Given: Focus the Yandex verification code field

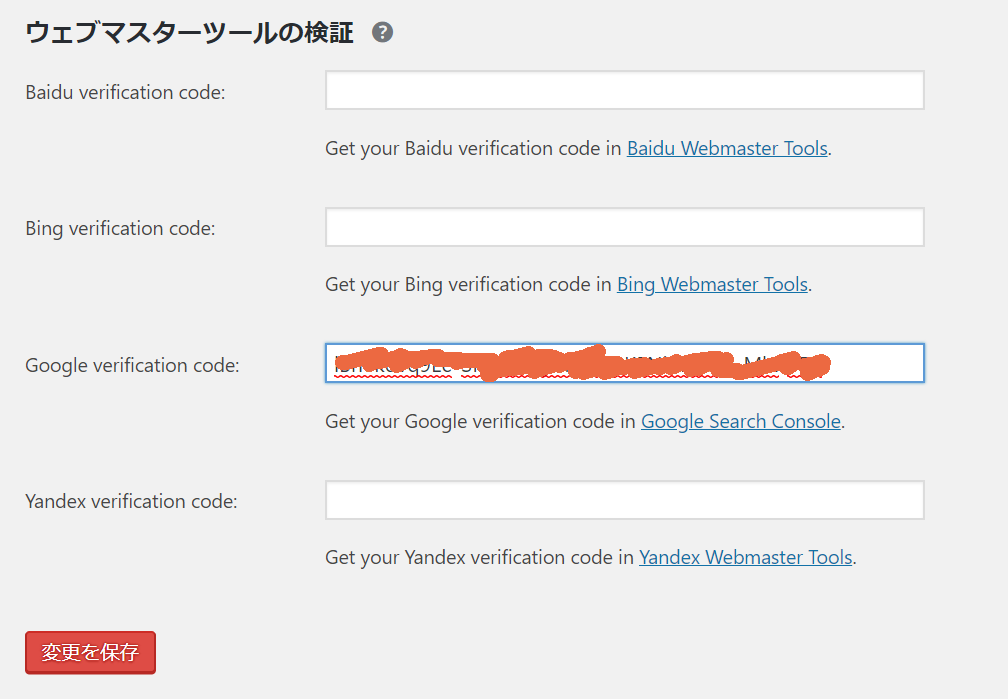Looking at the screenshot, I should pos(624,500).
